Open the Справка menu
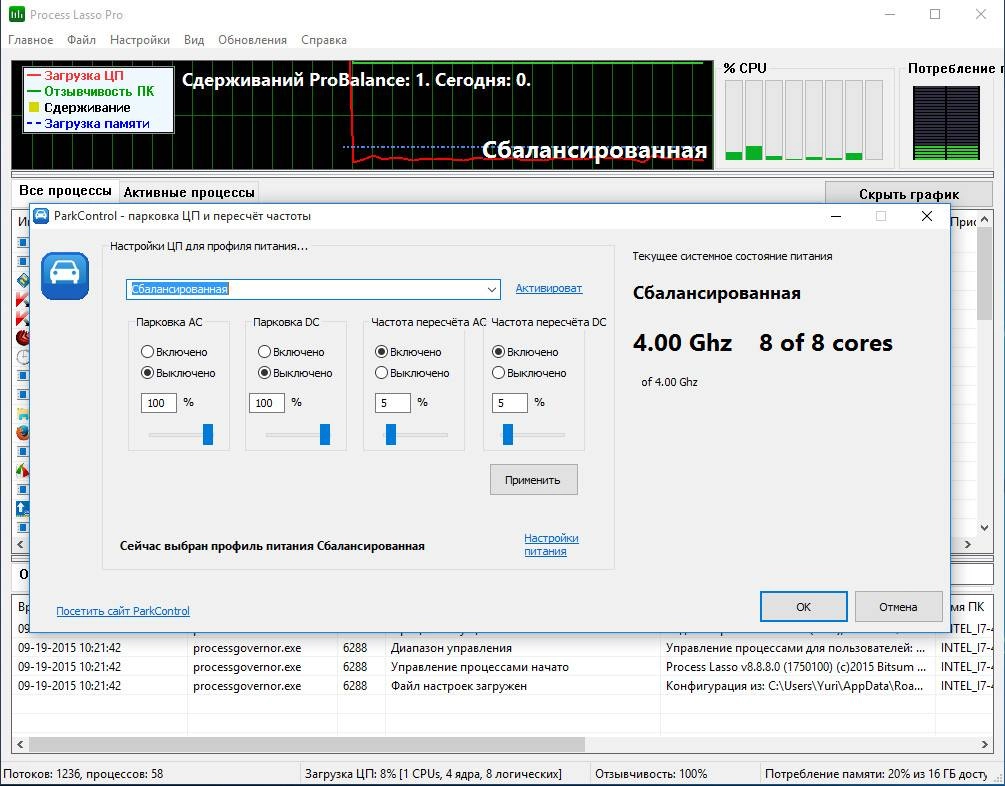 click(324, 40)
